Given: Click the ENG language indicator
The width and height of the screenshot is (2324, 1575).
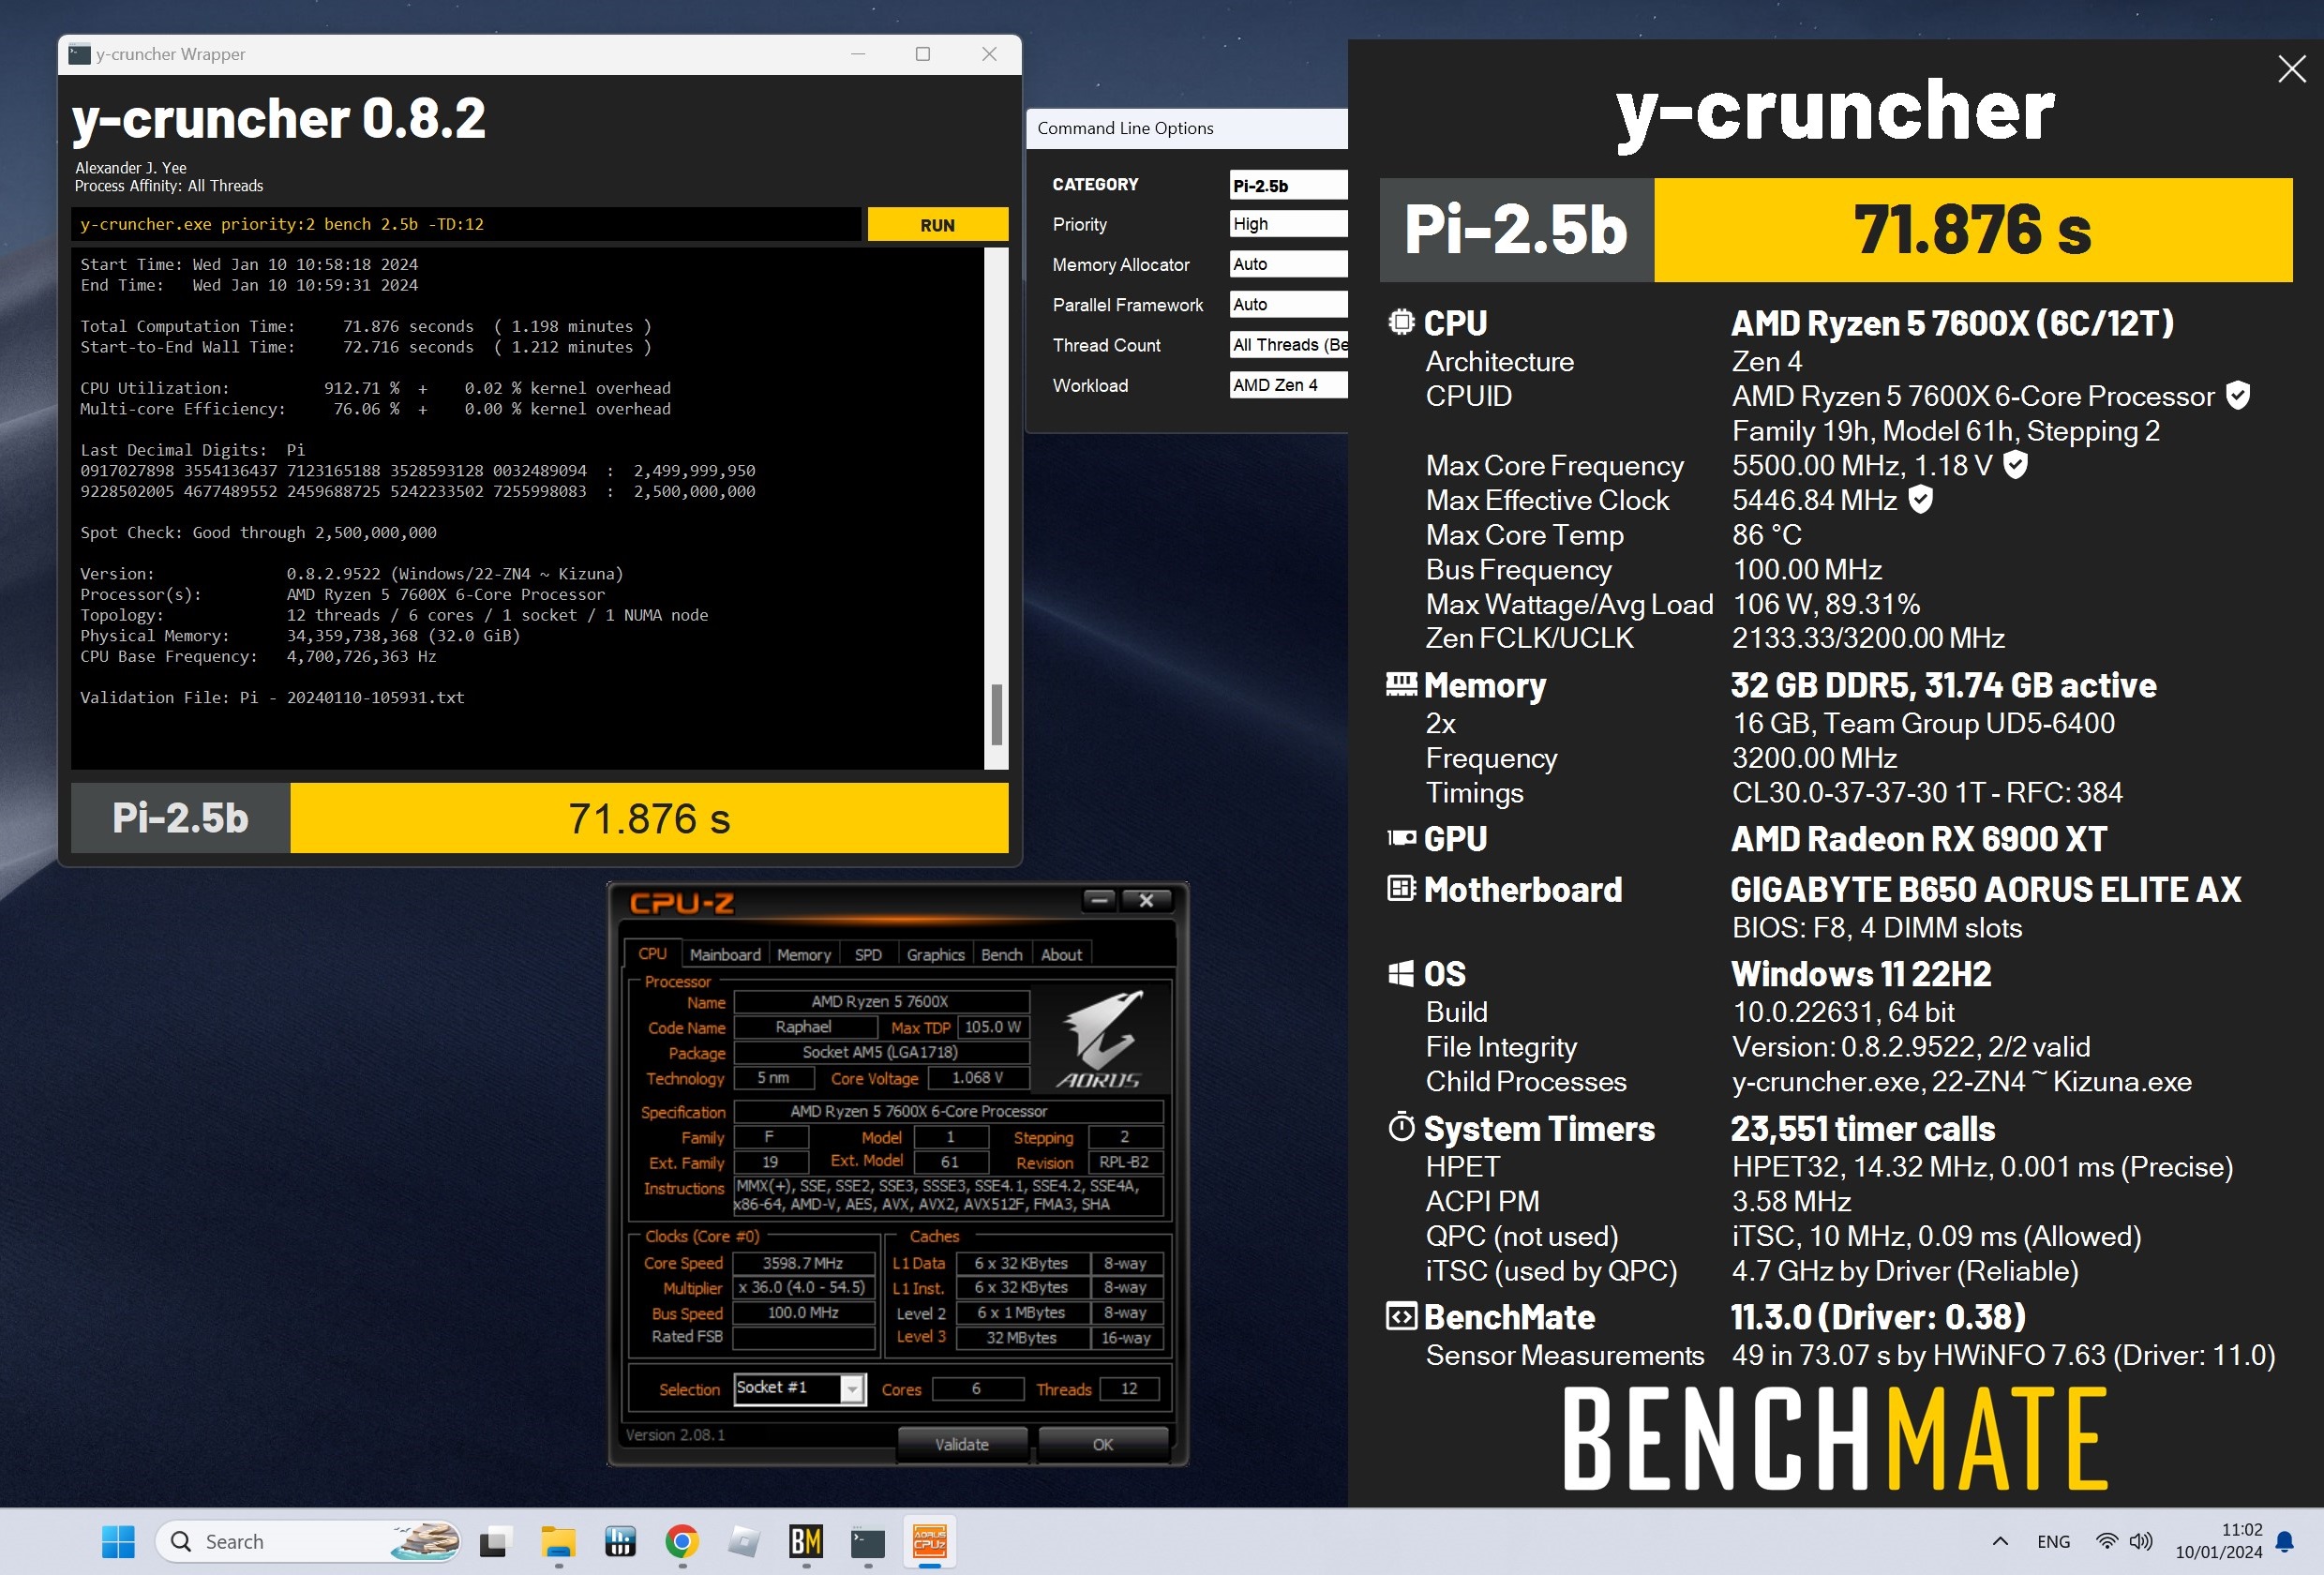Looking at the screenshot, I should [2053, 1541].
